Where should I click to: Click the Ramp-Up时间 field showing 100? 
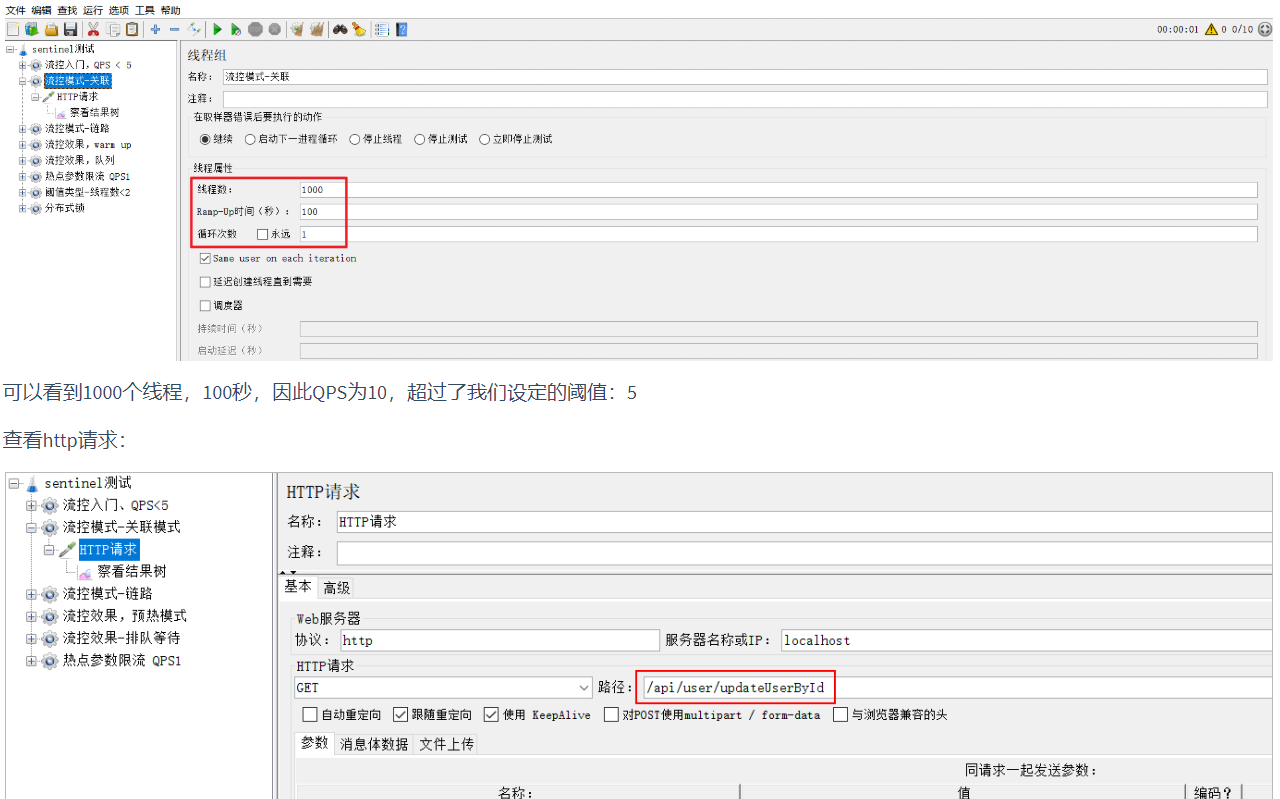point(778,212)
